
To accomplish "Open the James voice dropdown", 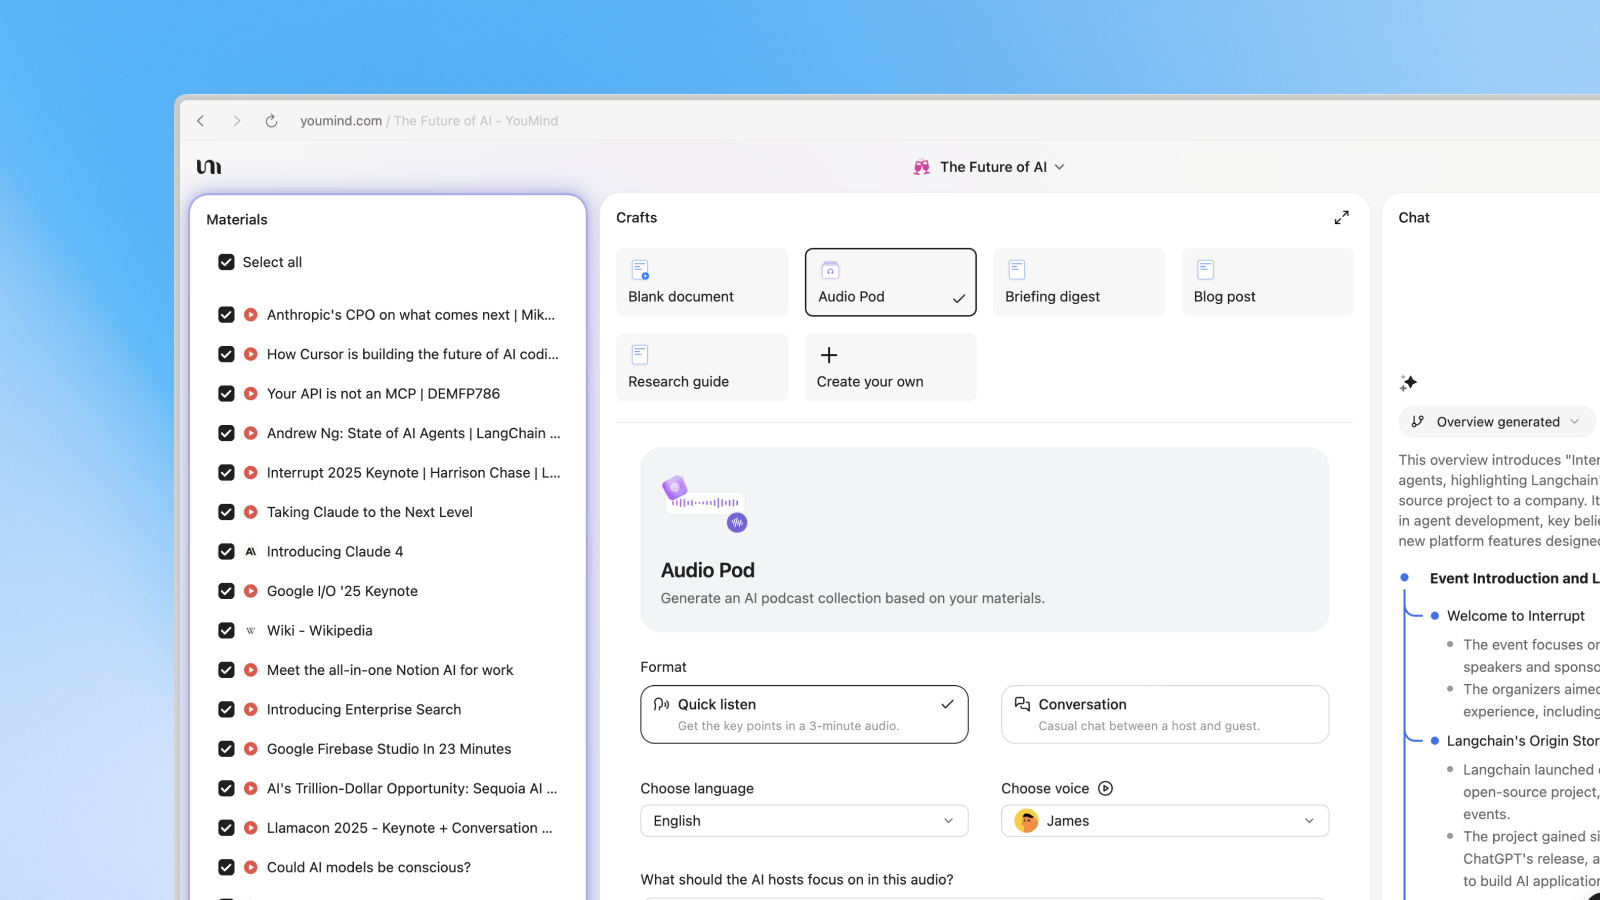I will tap(1164, 820).
